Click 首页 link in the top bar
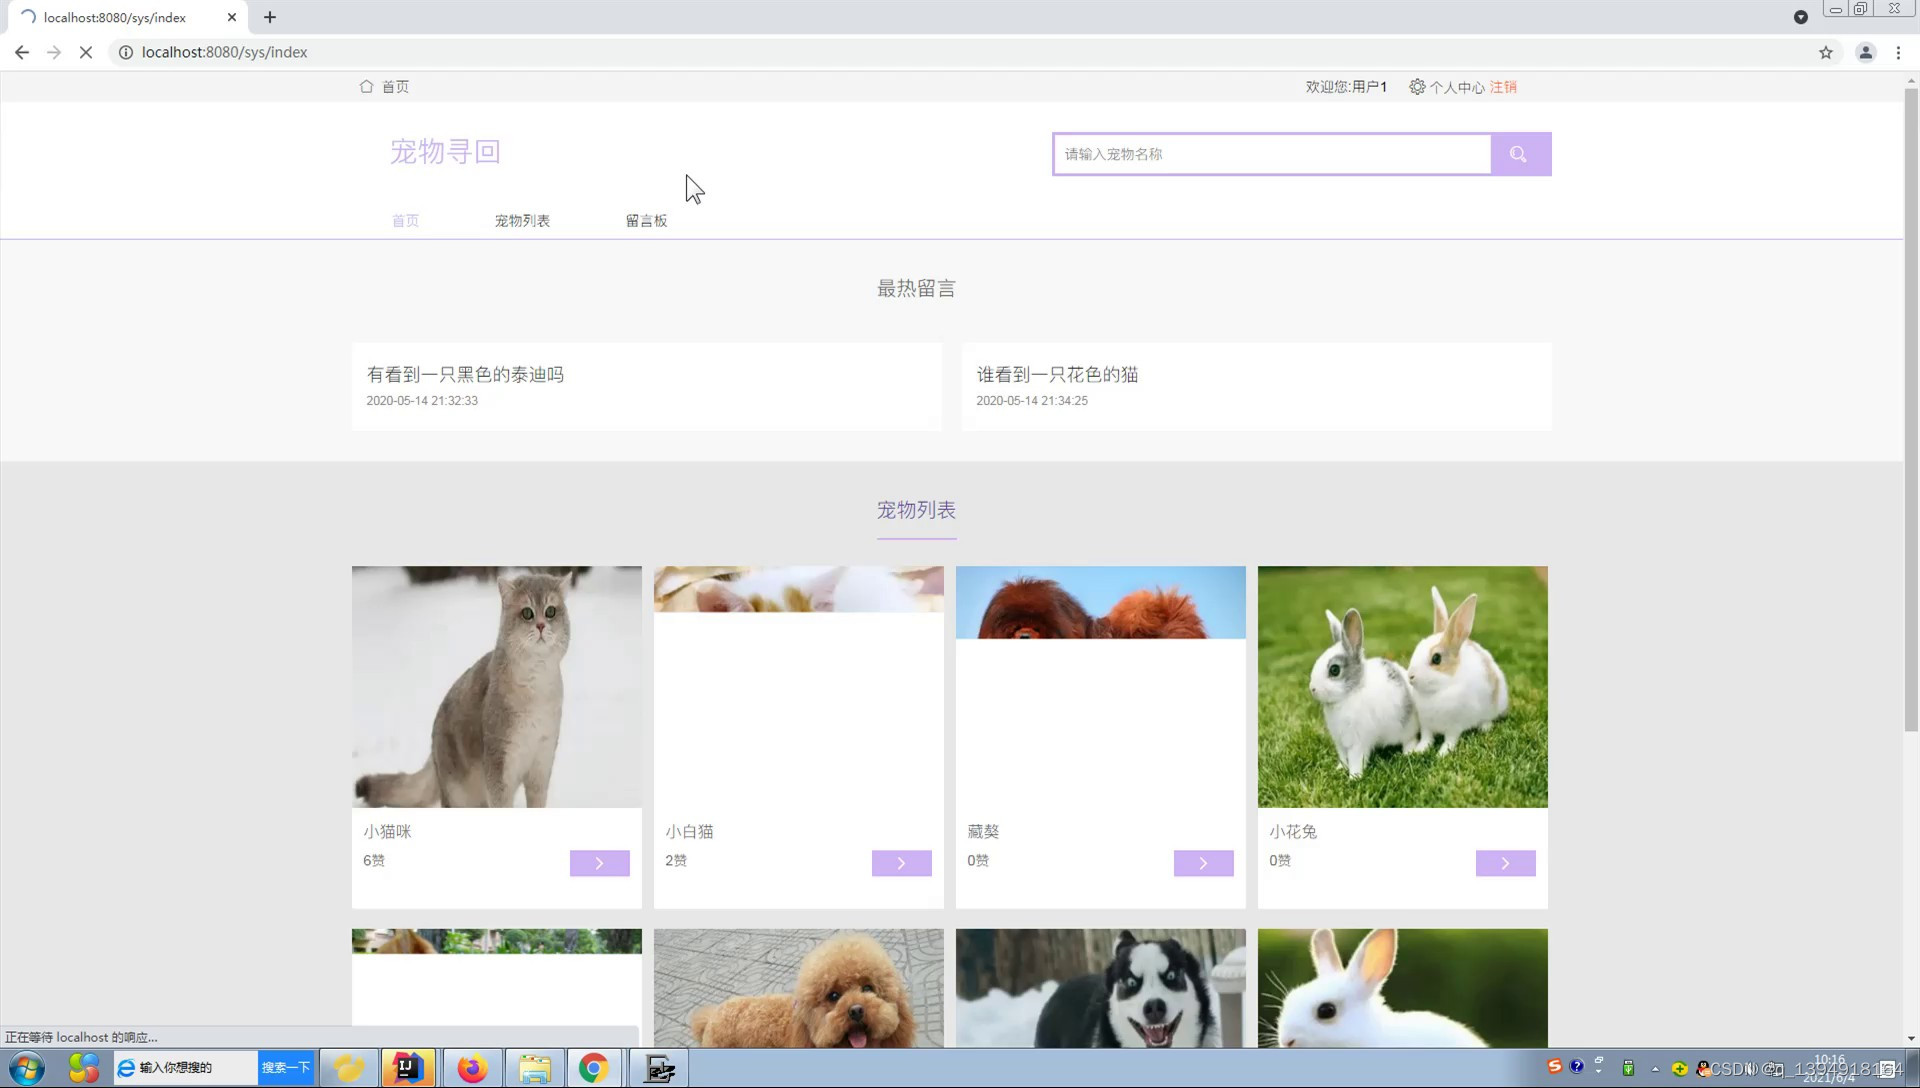The image size is (1920, 1088). (x=395, y=87)
